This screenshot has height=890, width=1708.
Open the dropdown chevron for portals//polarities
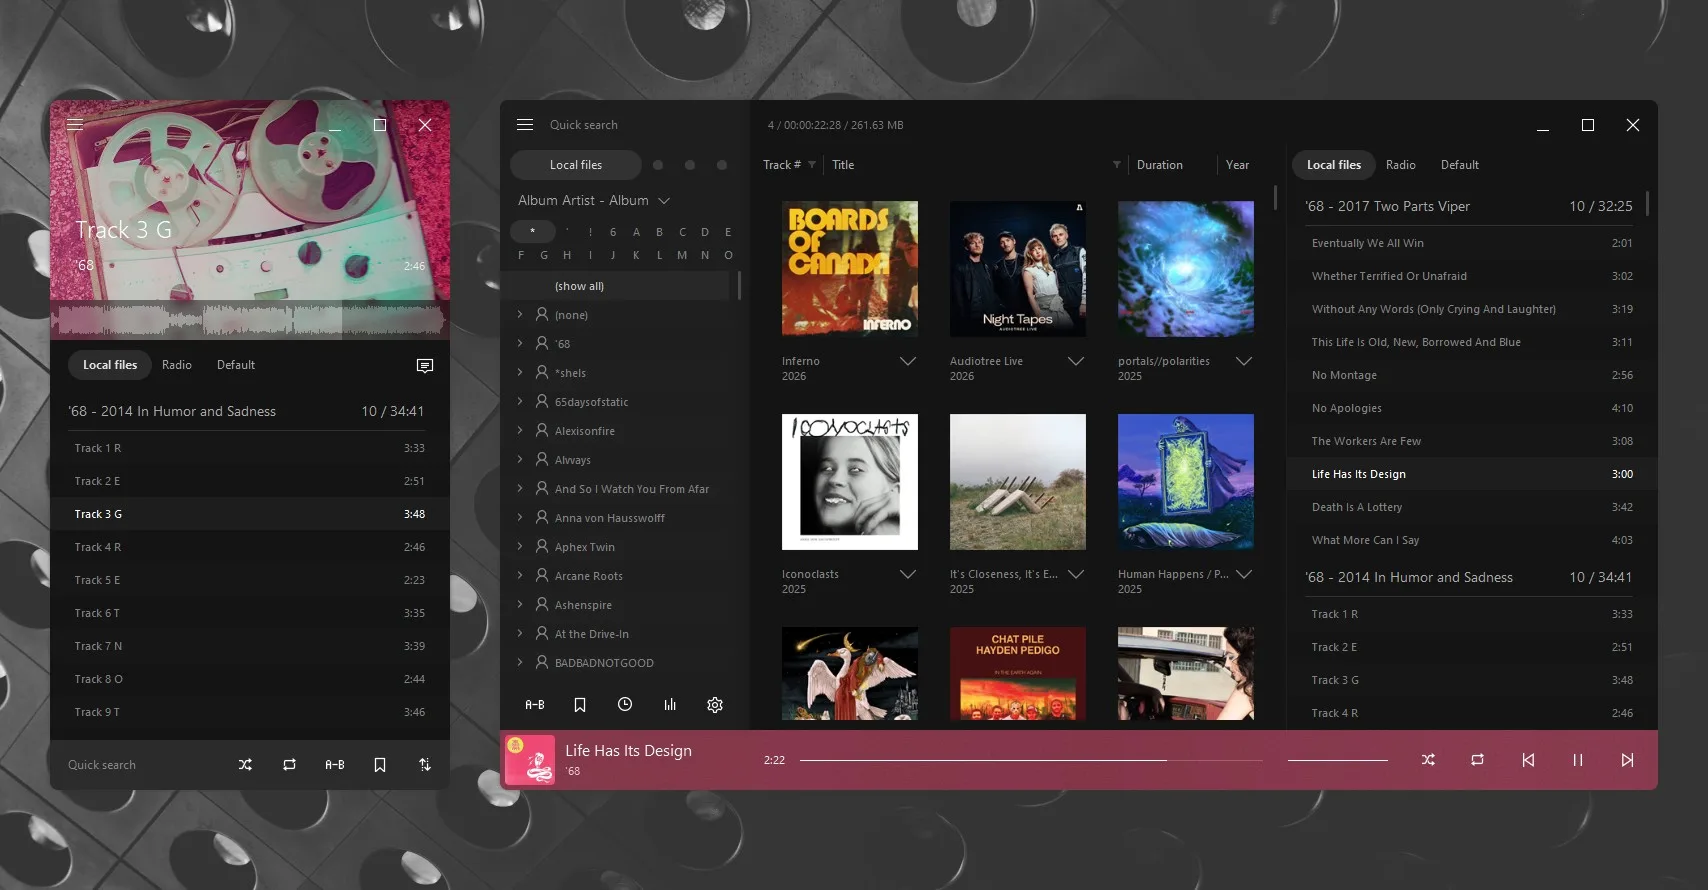click(x=1244, y=361)
